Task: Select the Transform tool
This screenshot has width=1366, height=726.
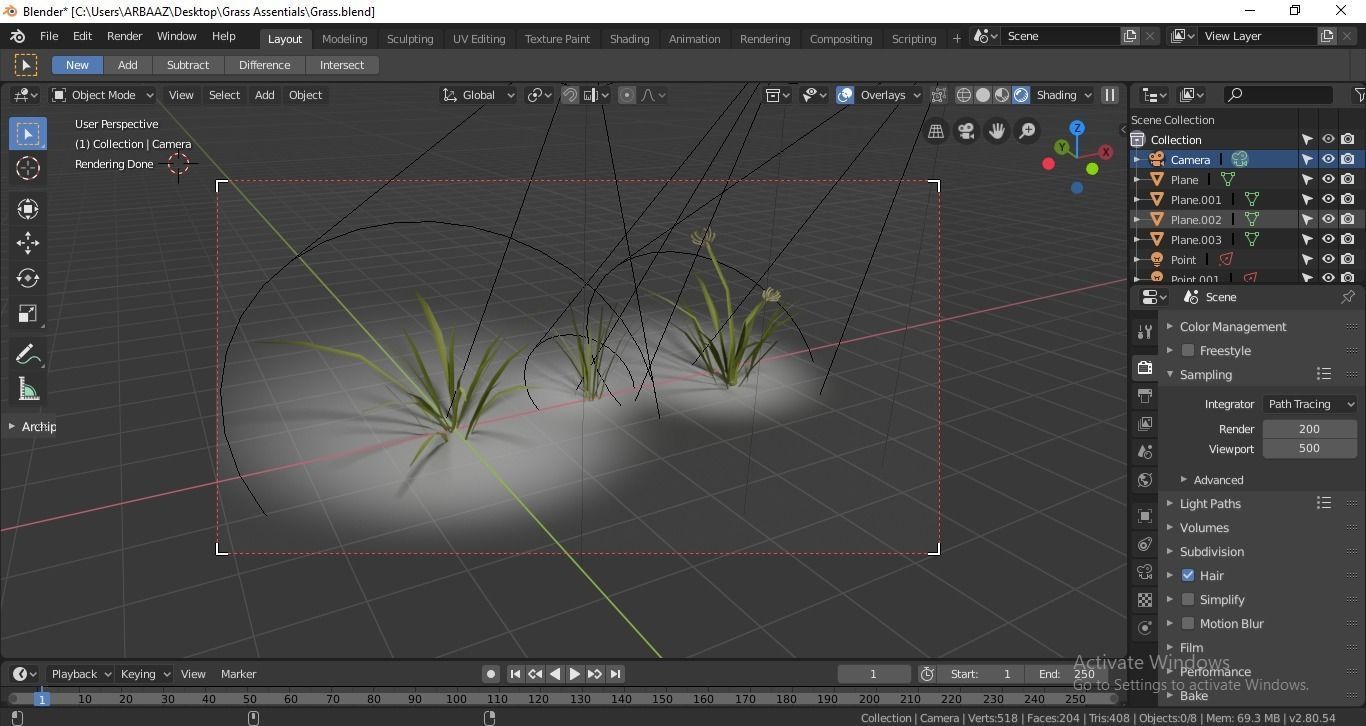Action: click(28, 208)
